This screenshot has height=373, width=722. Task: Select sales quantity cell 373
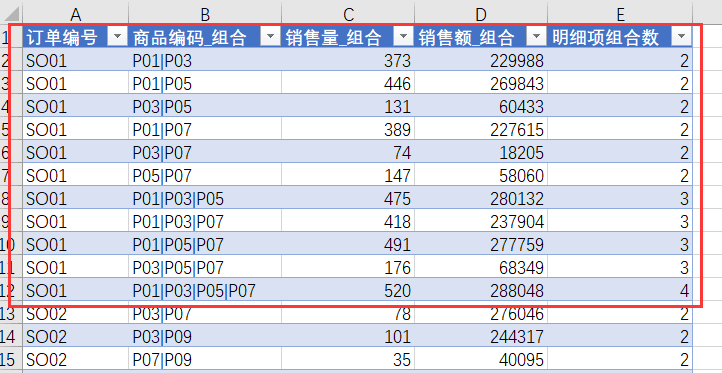click(348, 60)
